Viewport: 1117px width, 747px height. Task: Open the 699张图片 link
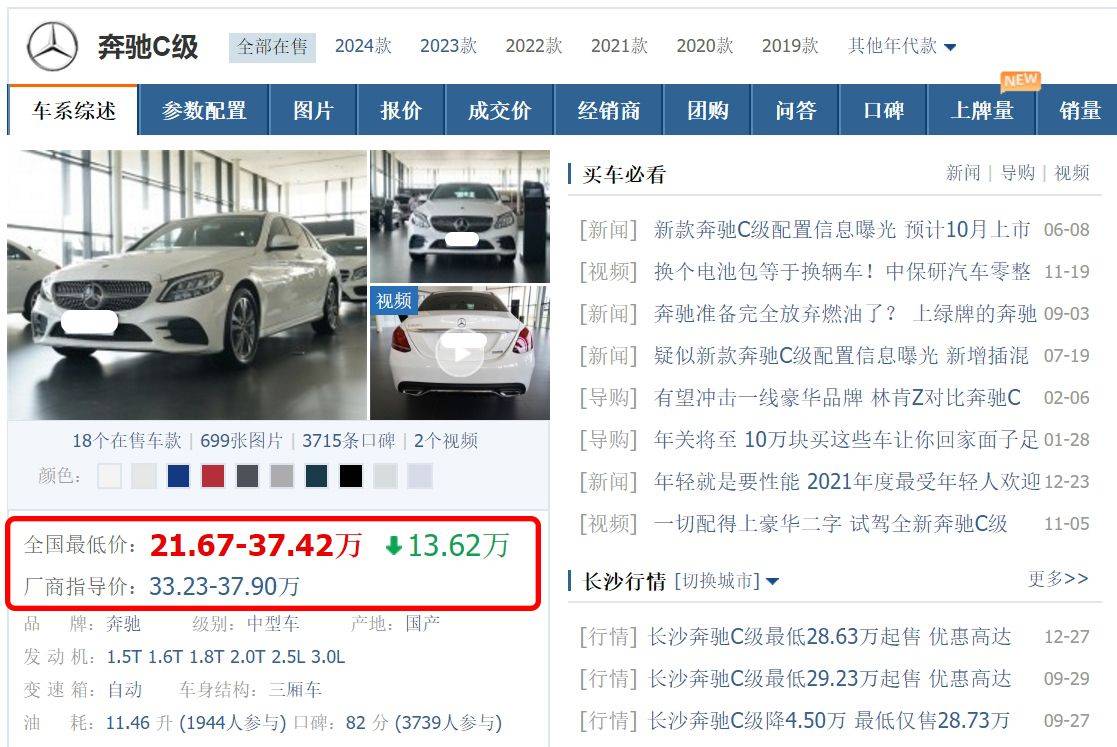pyautogui.click(x=241, y=441)
